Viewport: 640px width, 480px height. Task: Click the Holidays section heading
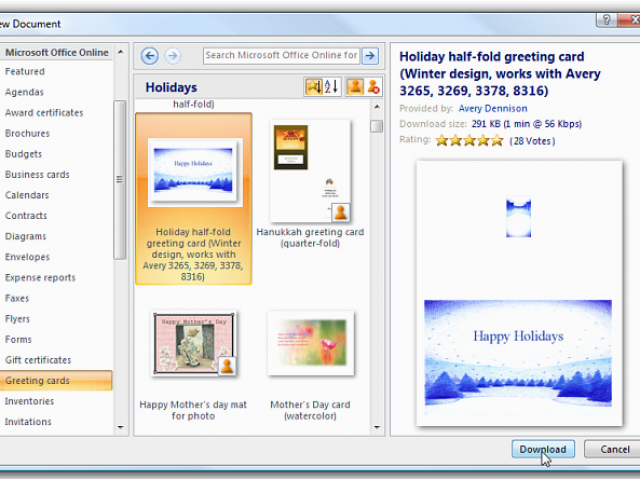[171, 87]
